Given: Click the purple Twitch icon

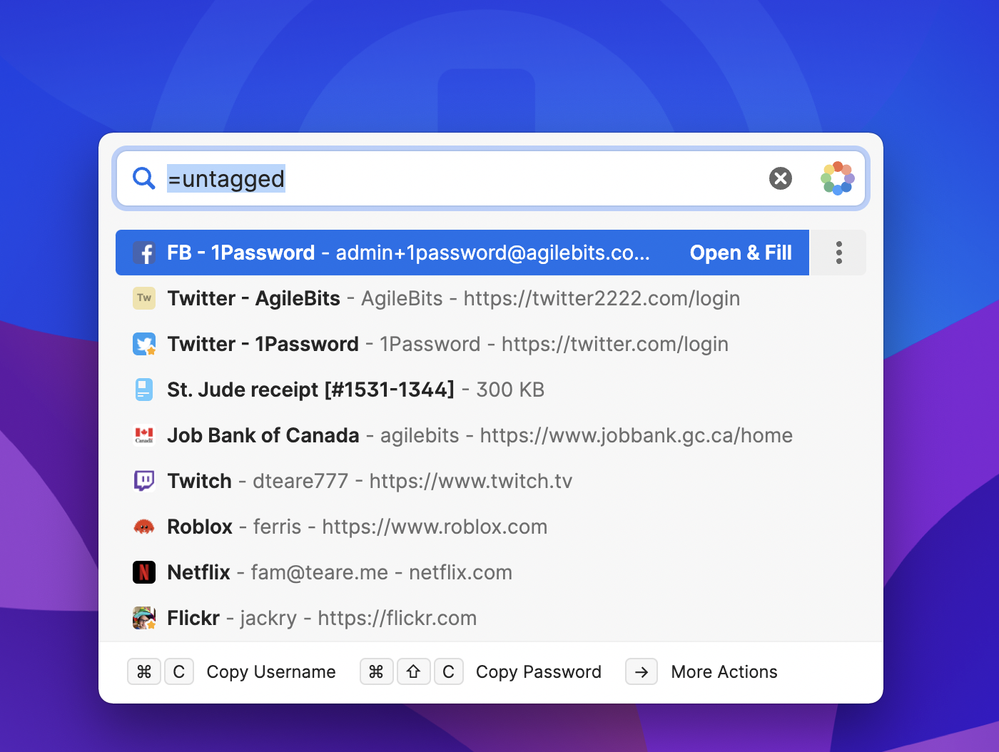Looking at the screenshot, I should (144, 481).
